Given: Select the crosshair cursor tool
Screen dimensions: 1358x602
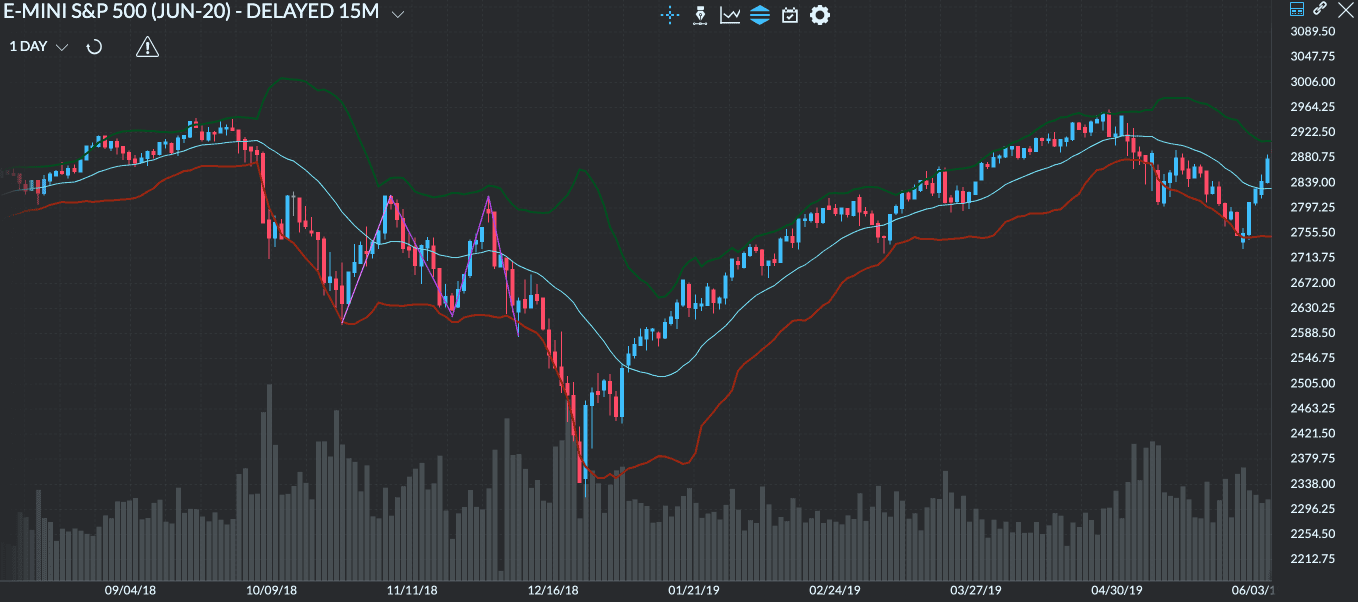Looking at the screenshot, I should (670, 15).
